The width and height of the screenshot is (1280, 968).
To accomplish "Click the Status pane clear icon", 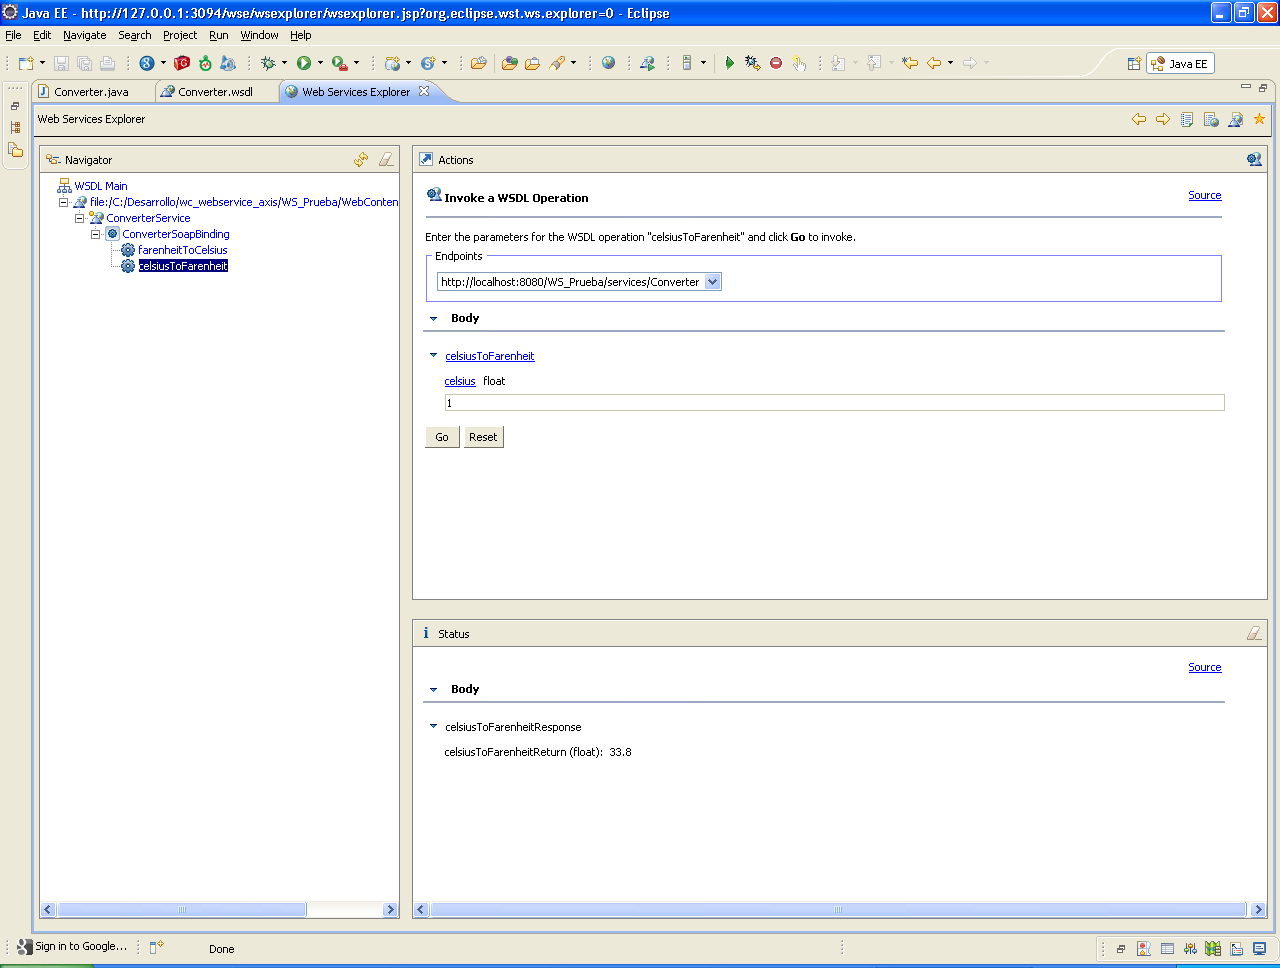I will click(1254, 633).
